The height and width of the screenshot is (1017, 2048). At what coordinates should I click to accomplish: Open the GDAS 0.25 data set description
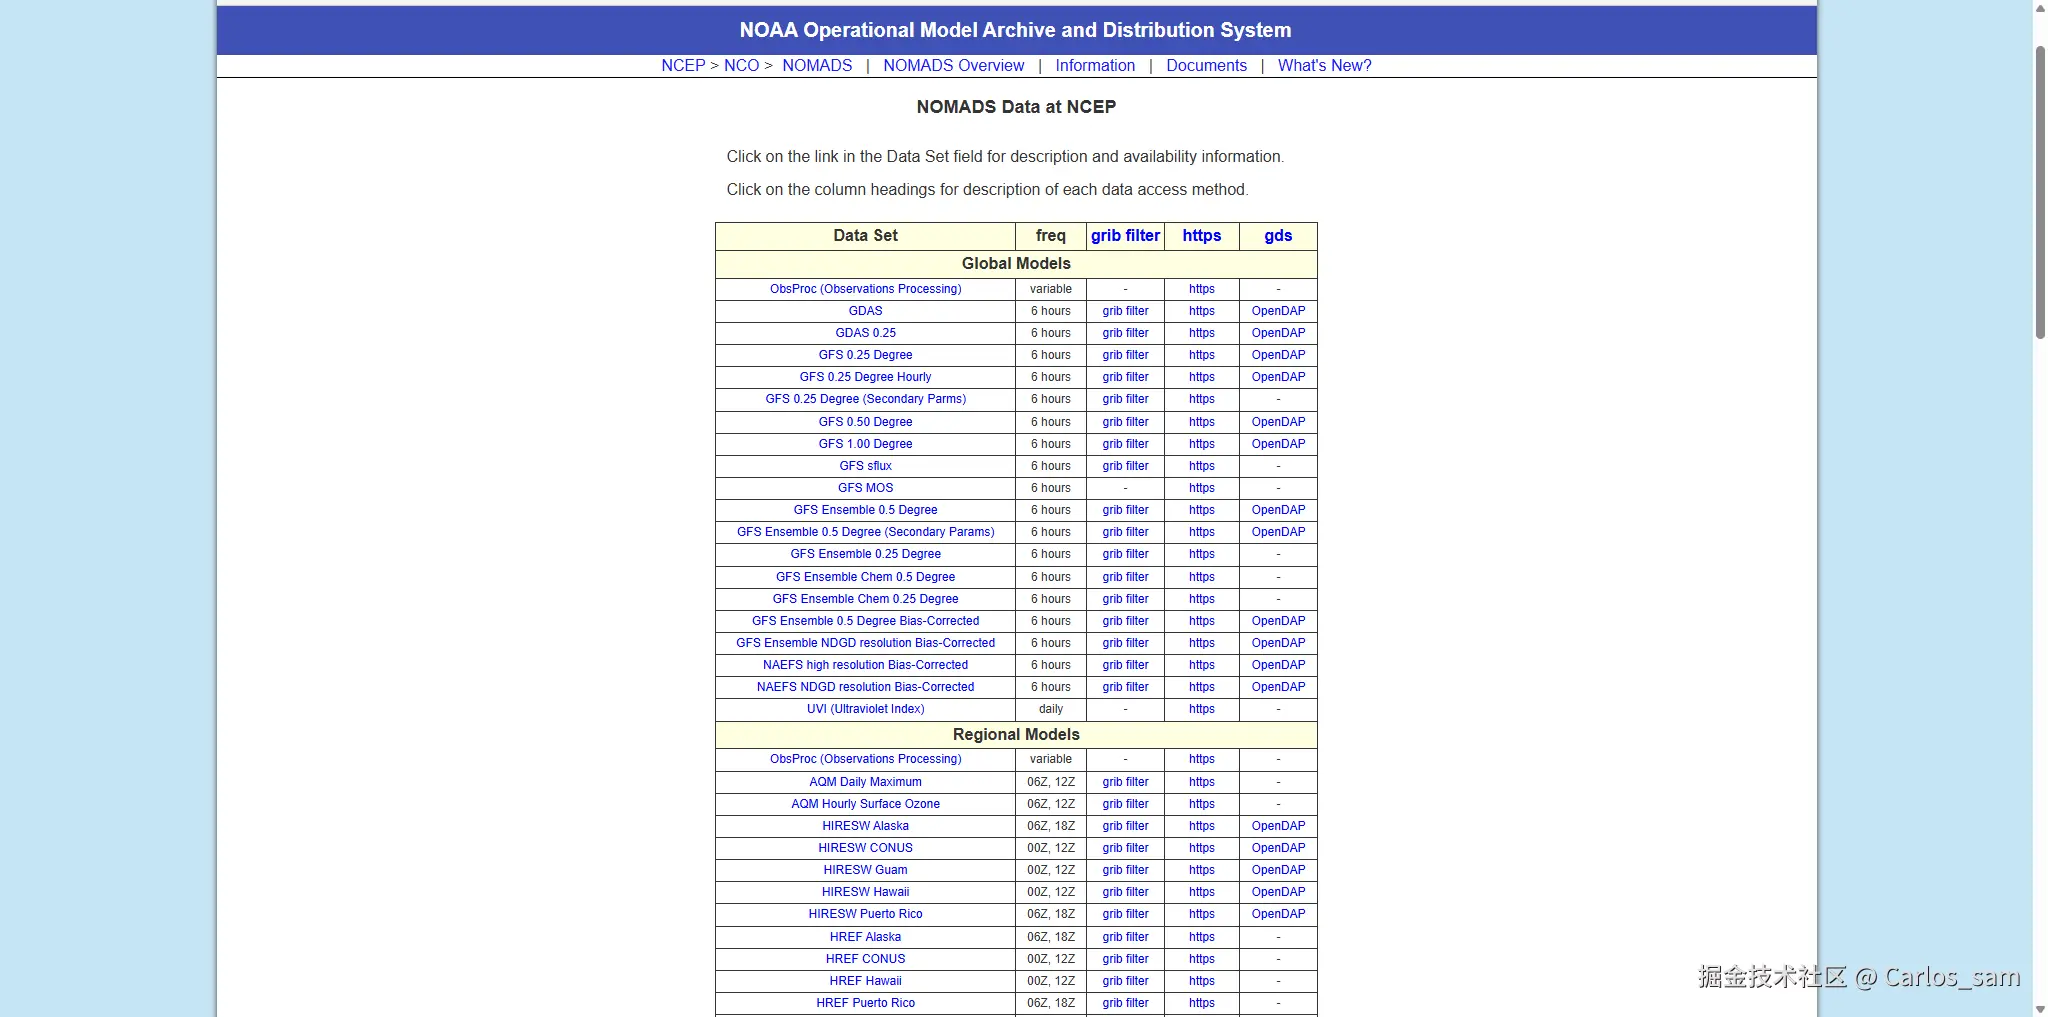pos(866,333)
